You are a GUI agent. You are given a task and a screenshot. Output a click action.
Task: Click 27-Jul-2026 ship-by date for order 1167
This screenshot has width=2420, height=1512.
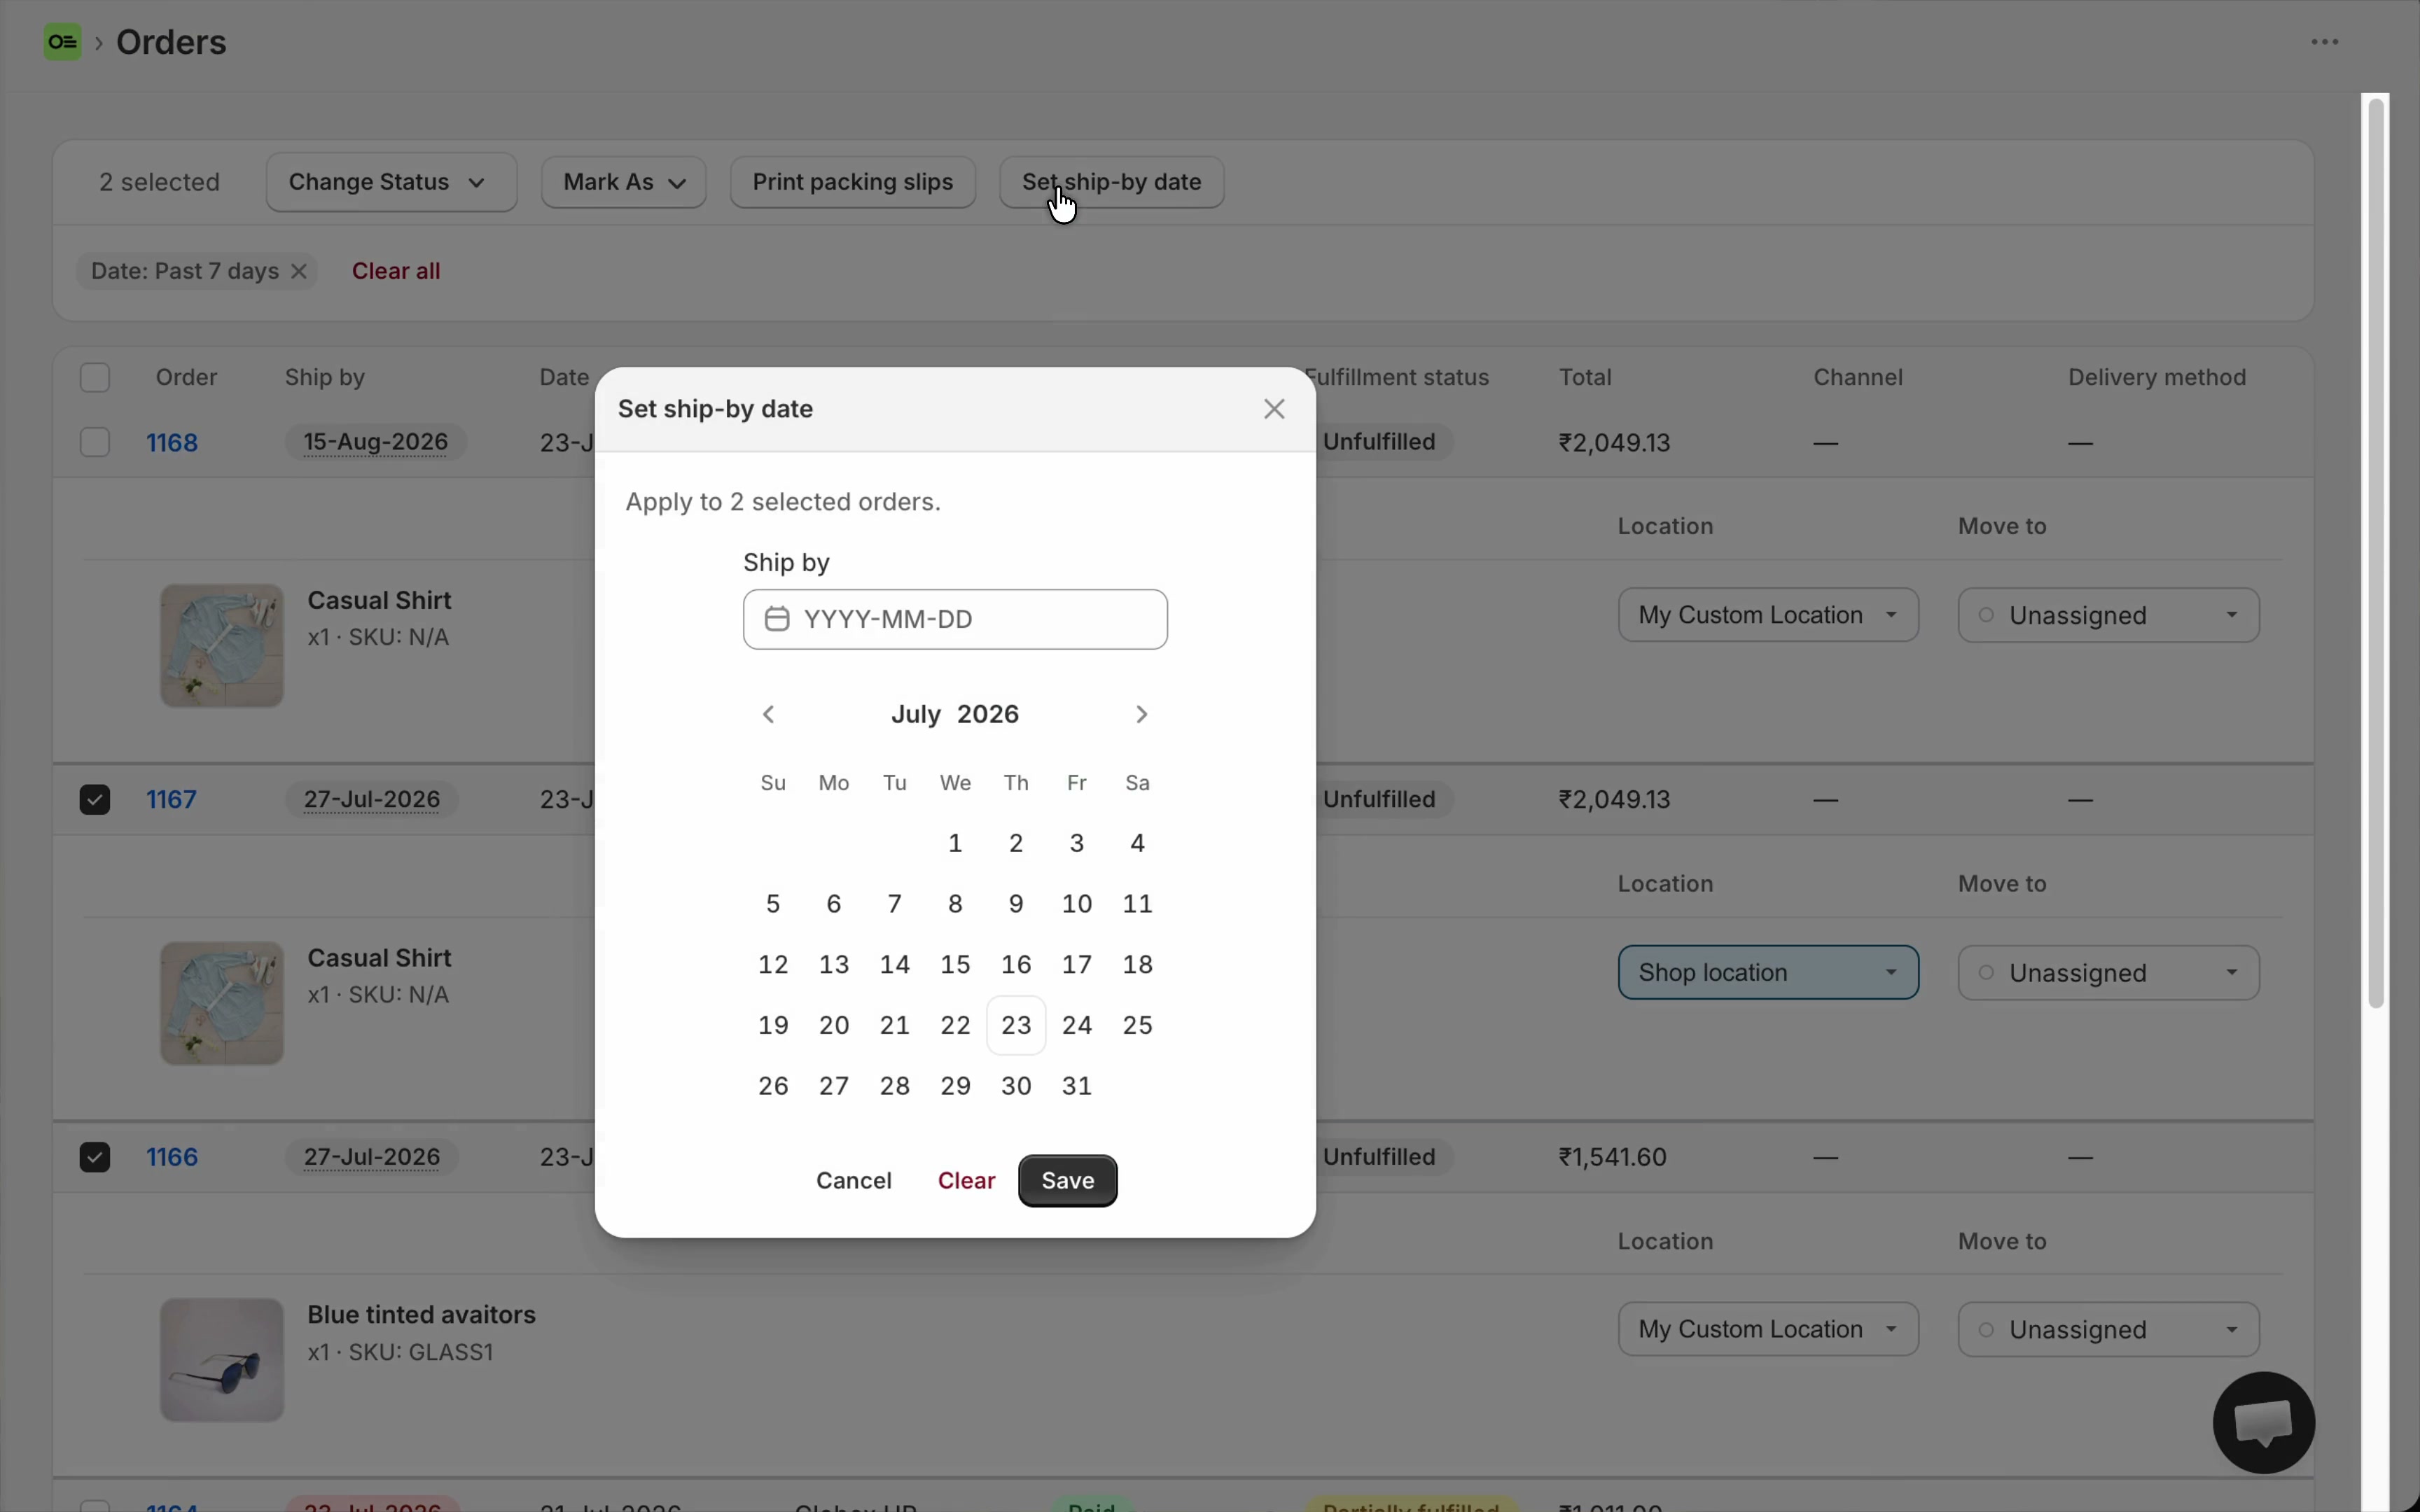click(372, 799)
